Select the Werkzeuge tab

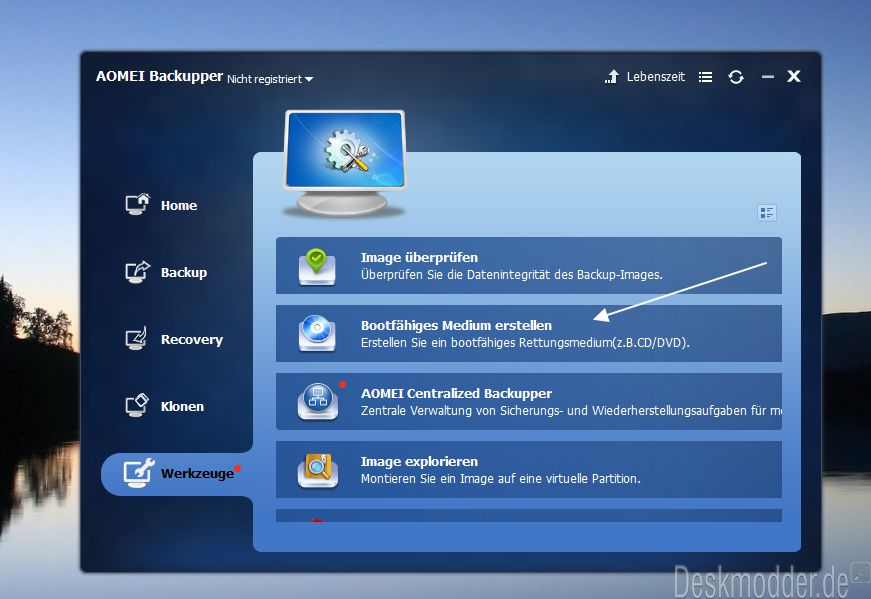click(177, 473)
